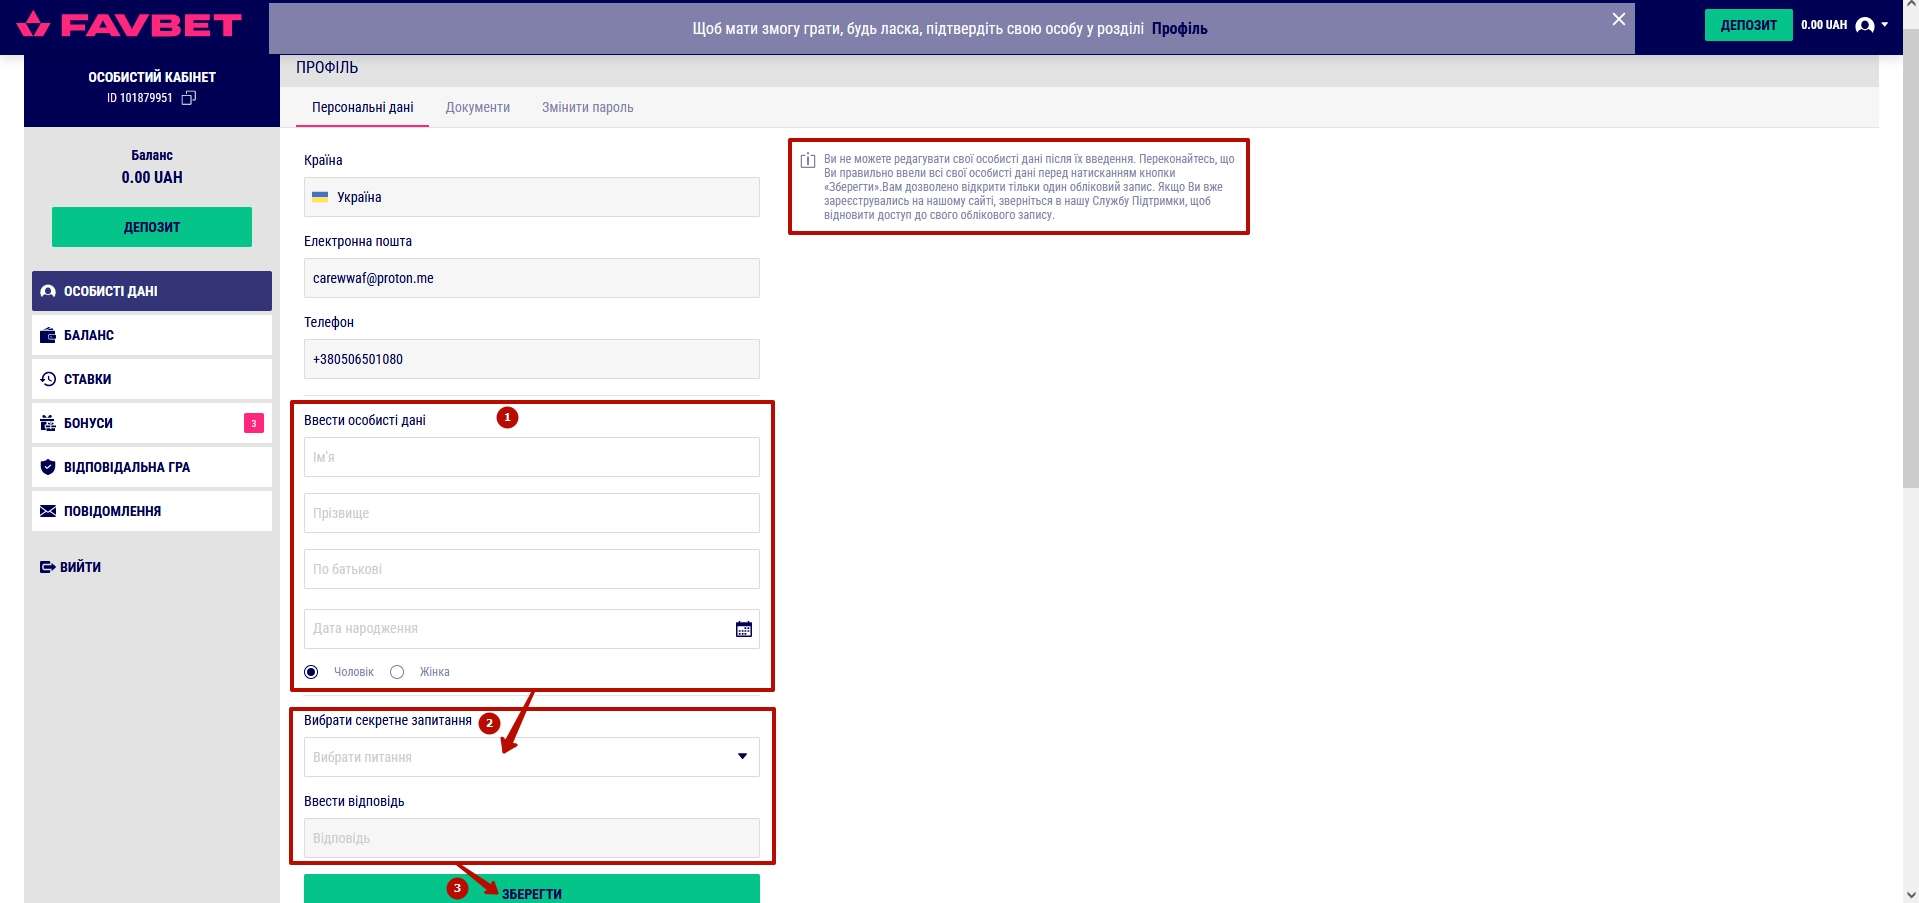This screenshot has width=1919, height=903.
Task: Open the Країна country selector
Action: (x=531, y=198)
